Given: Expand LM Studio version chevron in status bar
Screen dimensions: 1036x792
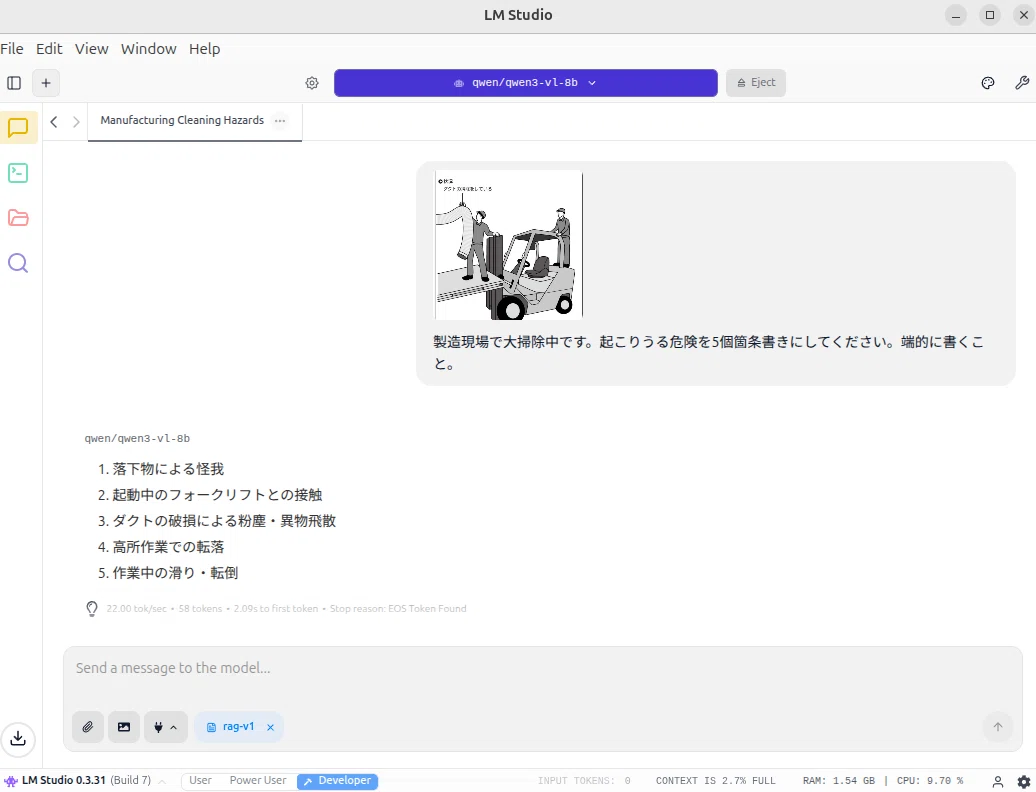Looking at the screenshot, I should point(162,781).
